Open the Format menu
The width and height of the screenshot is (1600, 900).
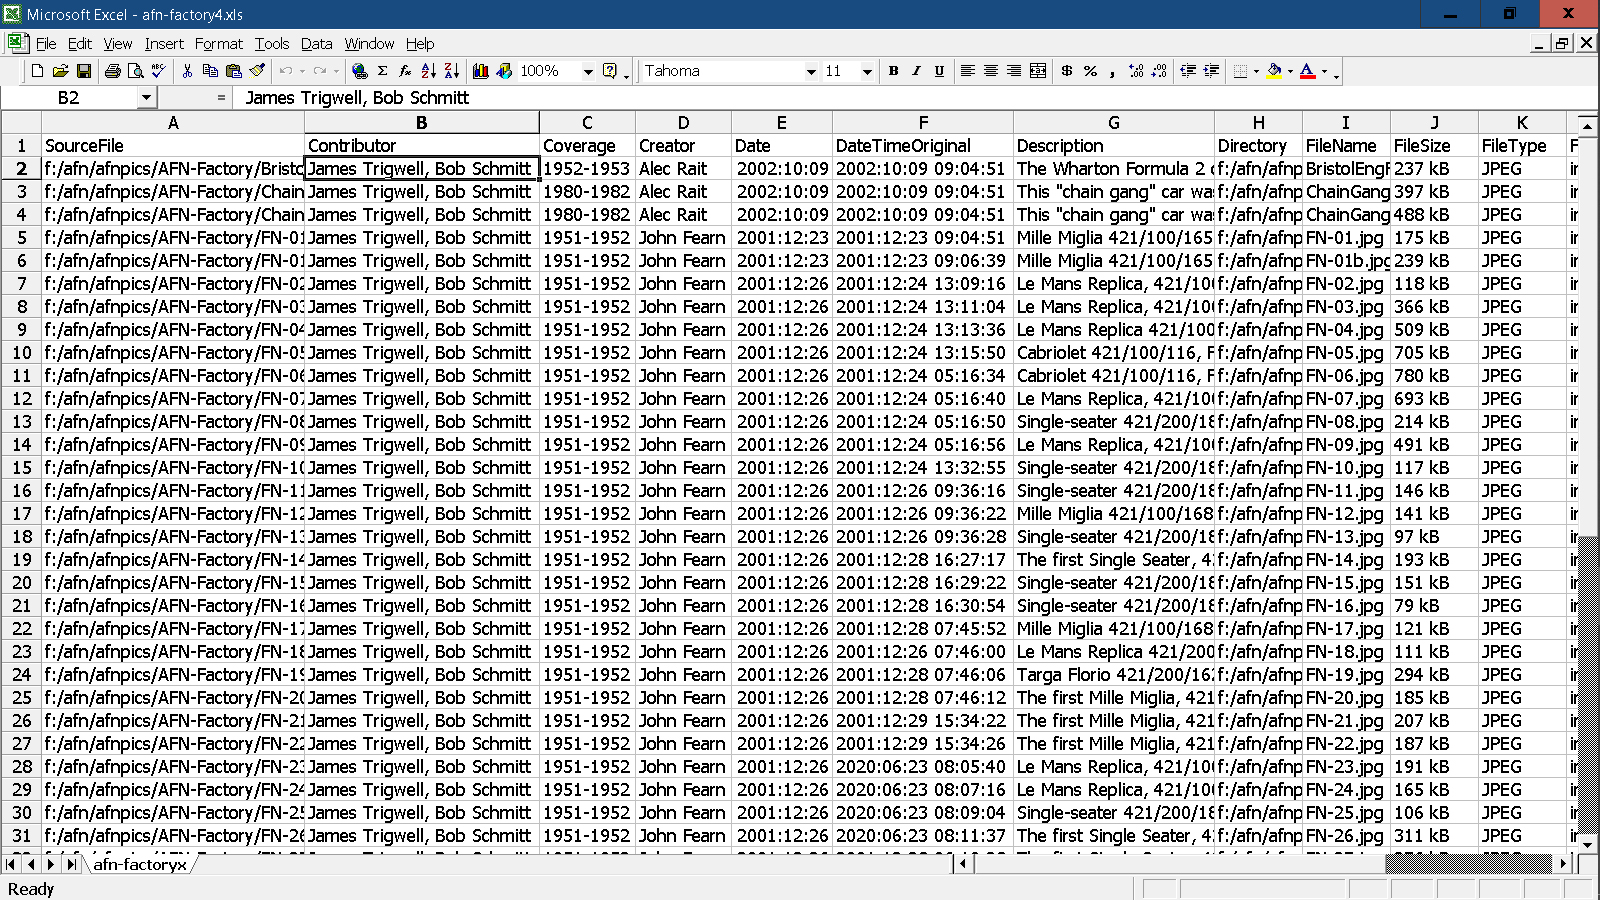click(x=218, y=44)
